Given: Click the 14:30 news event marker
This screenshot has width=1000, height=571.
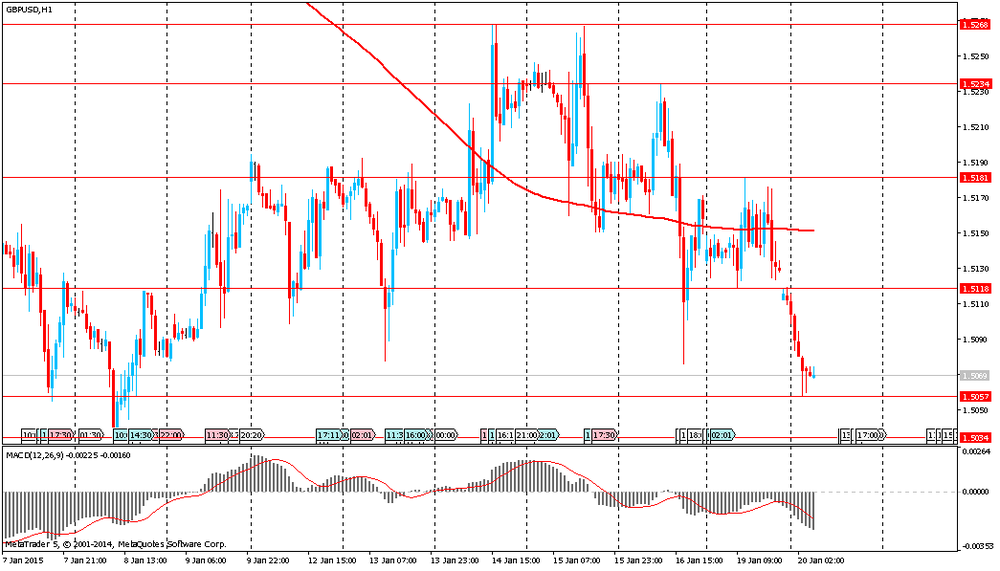Looking at the screenshot, I should coord(138,435).
